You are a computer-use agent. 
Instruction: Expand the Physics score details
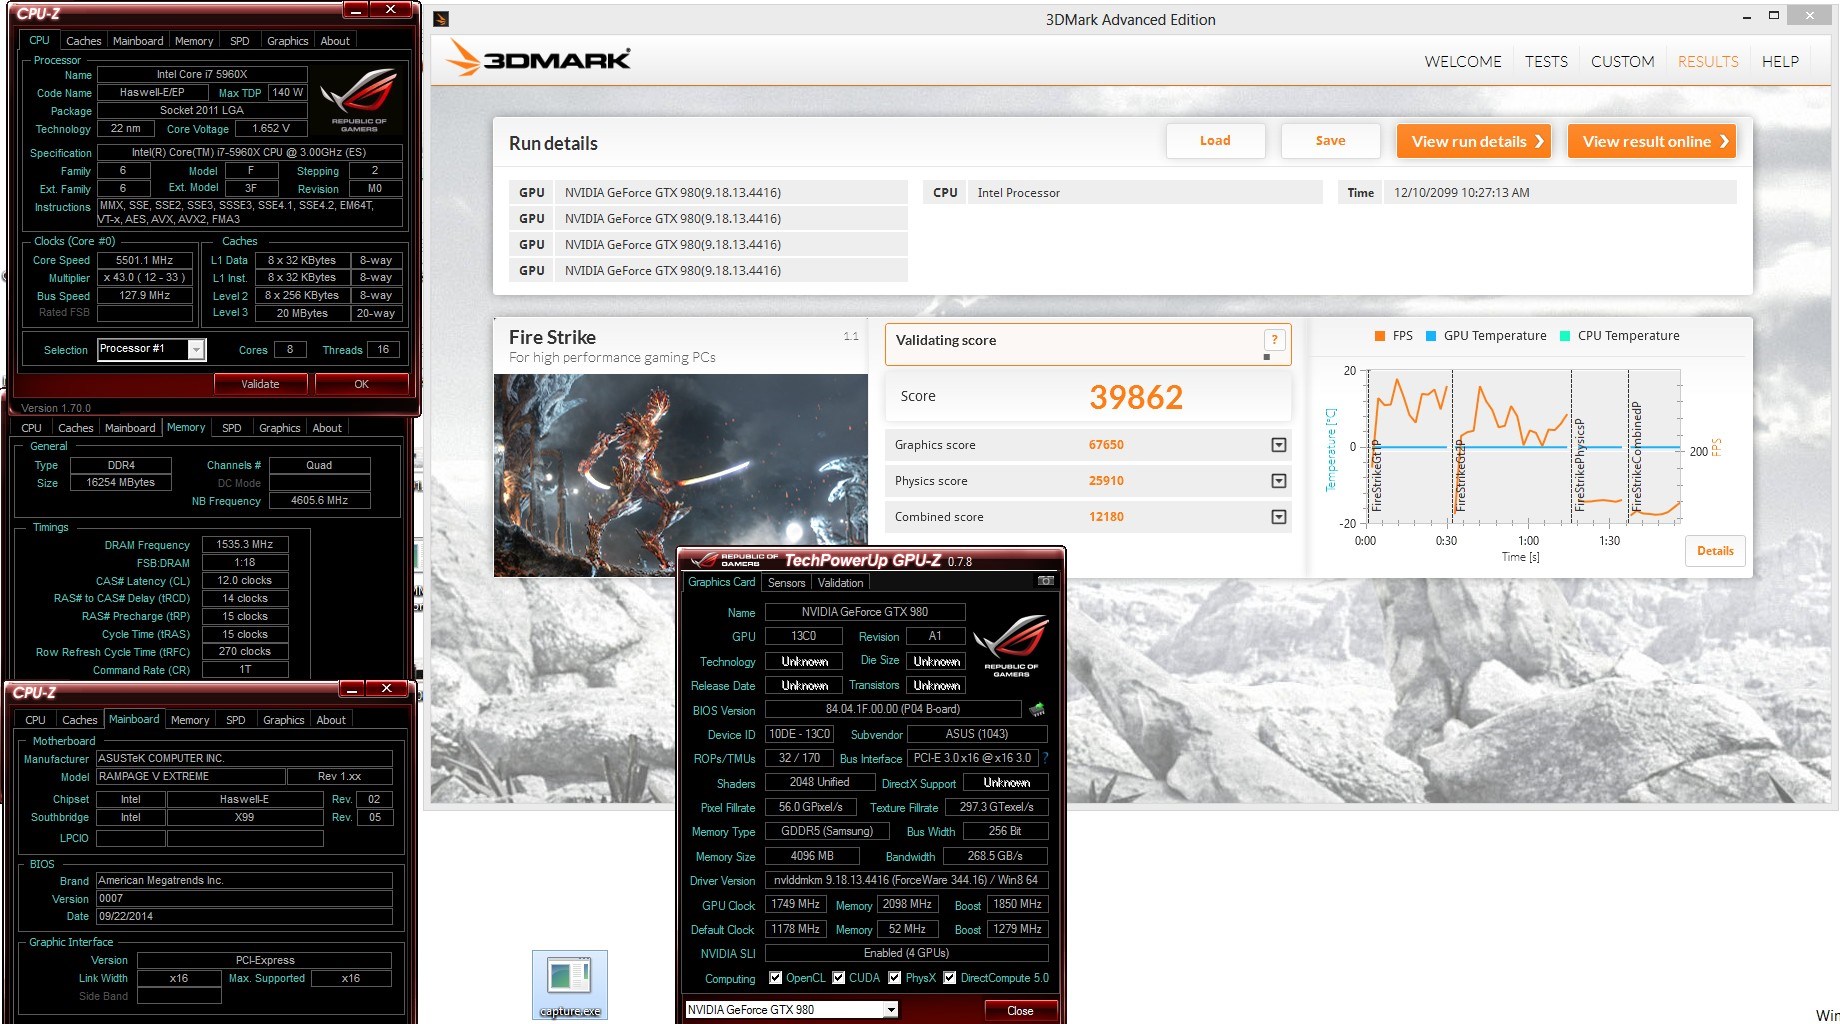(x=1278, y=481)
